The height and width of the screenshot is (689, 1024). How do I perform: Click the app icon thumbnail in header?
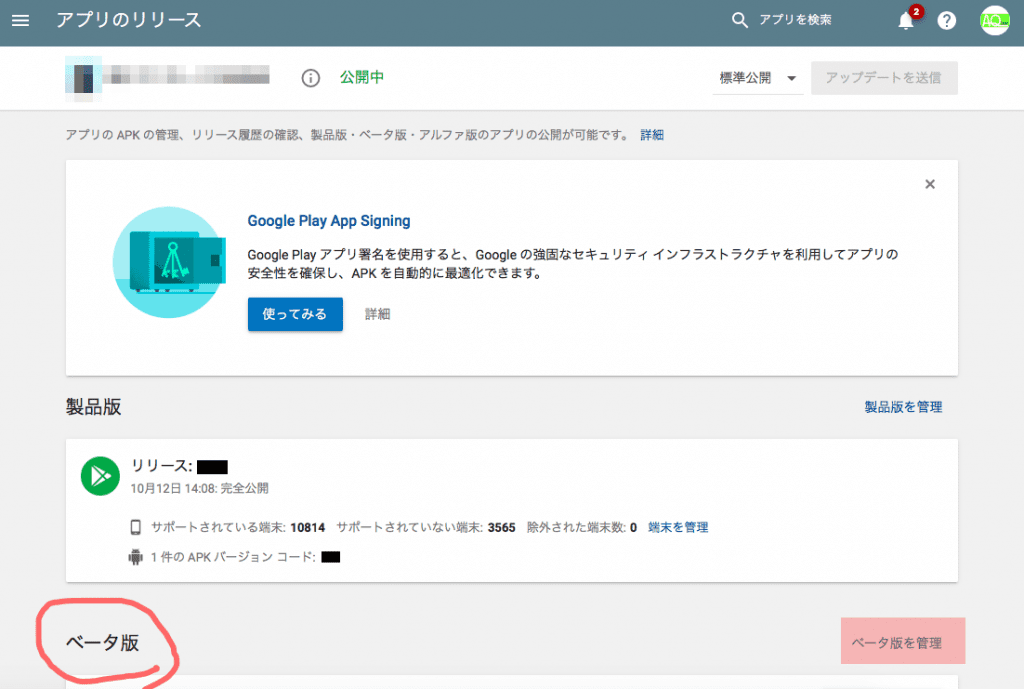coord(84,78)
